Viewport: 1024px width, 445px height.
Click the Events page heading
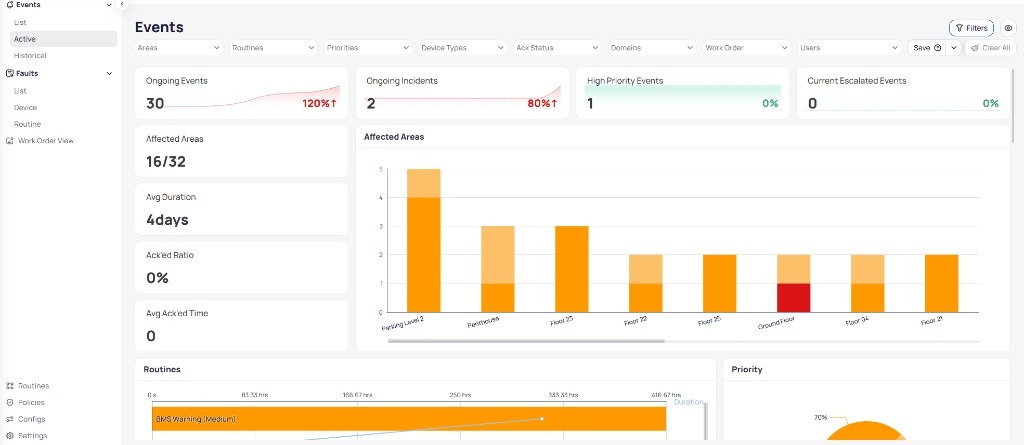(159, 27)
